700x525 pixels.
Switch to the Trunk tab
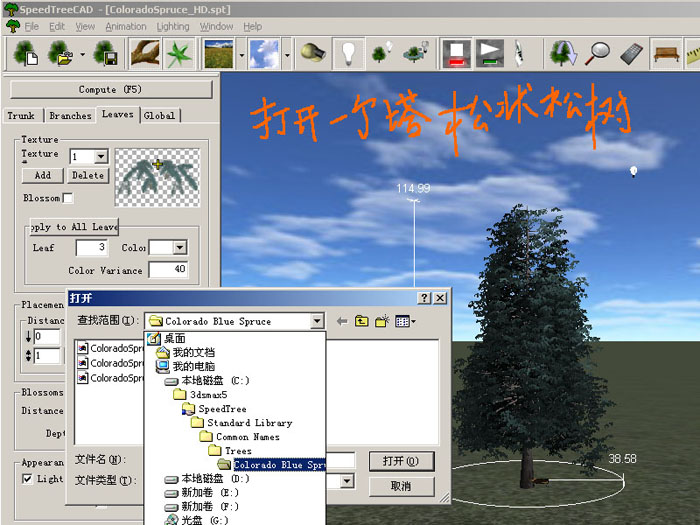tap(21, 116)
